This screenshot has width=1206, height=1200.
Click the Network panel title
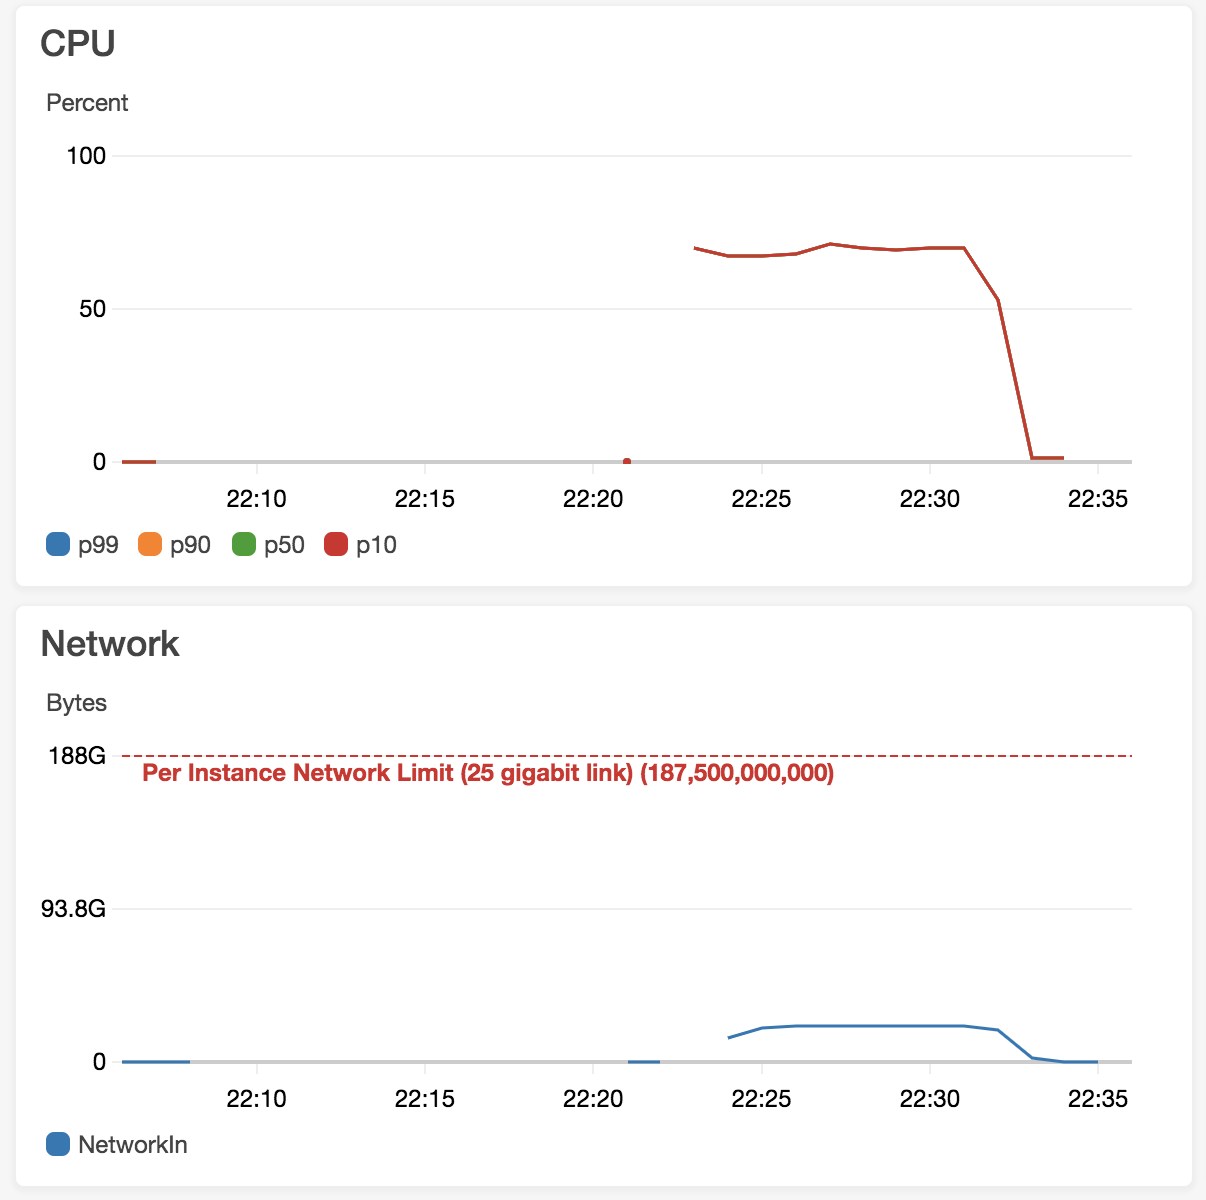[110, 643]
